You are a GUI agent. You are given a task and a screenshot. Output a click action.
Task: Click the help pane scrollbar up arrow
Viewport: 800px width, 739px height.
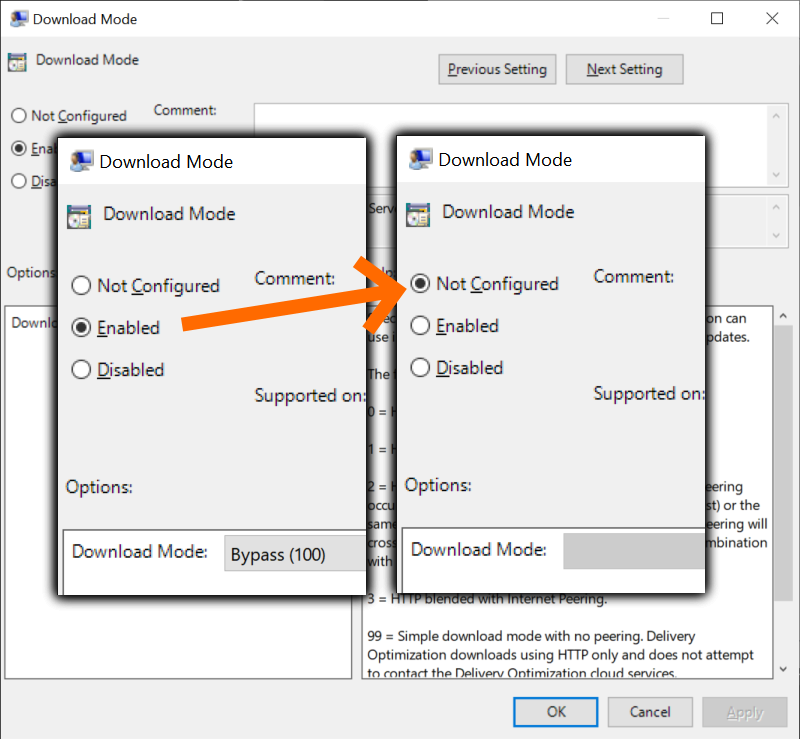point(783,316)
